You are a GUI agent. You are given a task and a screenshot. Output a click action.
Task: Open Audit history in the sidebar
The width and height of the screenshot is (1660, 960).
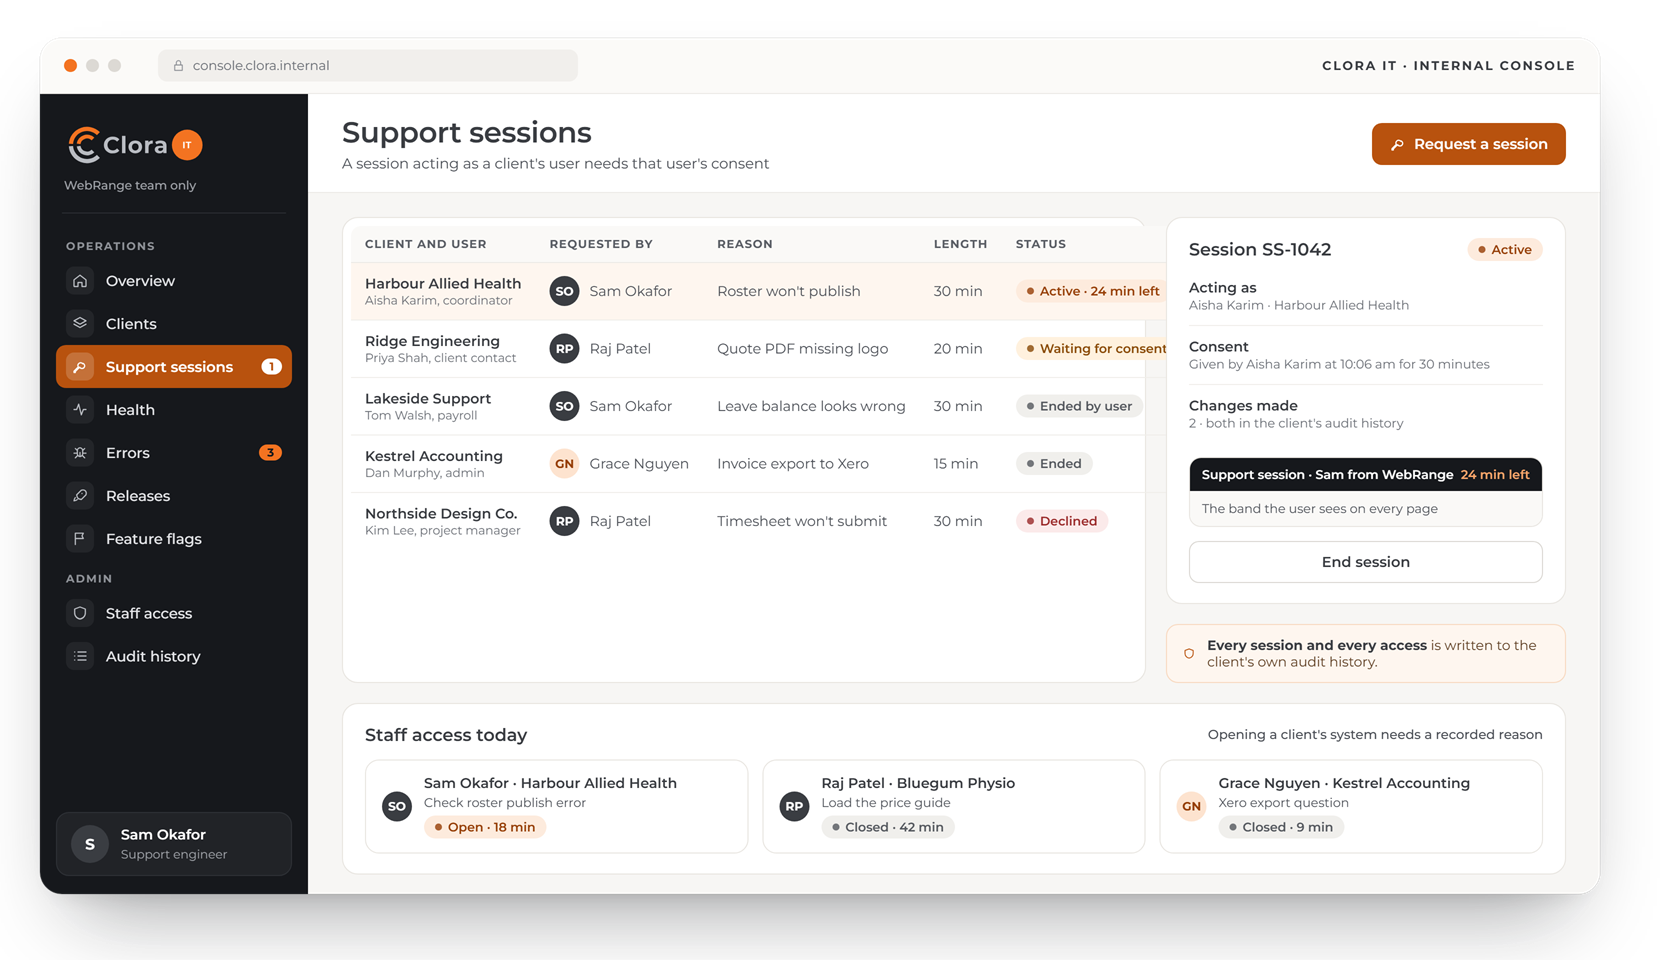(174, 657)
